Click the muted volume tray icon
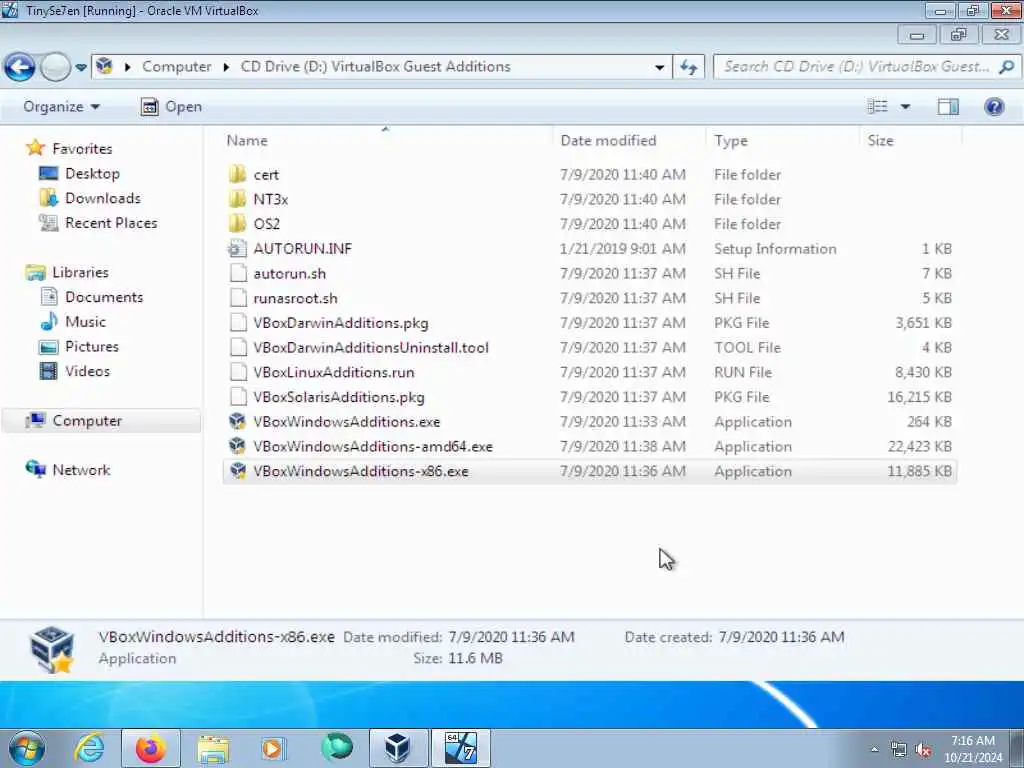Image resolution: width=1024 pixels, height=768 pixels. 923,750
